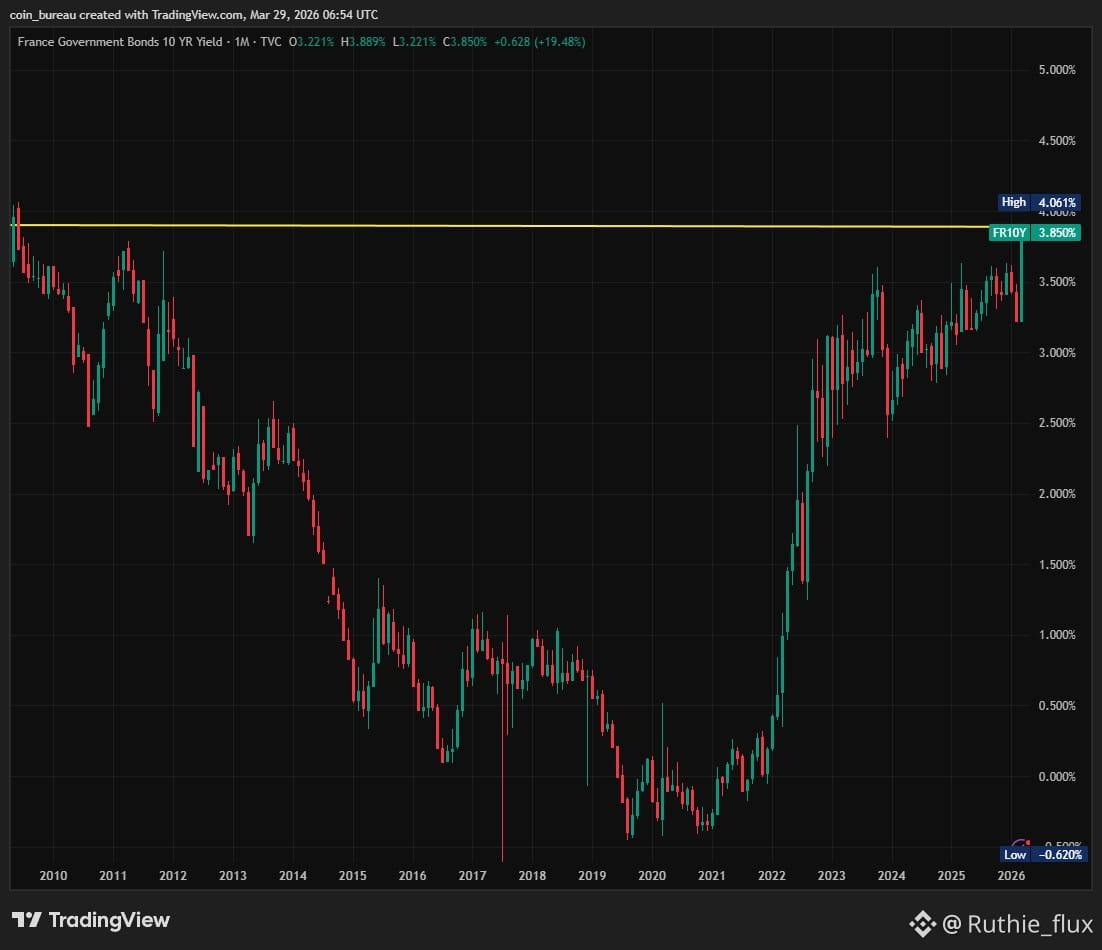Screen dimensions: 1102x950
Task: Click the 2024 year label
Action: pos(892,876)
